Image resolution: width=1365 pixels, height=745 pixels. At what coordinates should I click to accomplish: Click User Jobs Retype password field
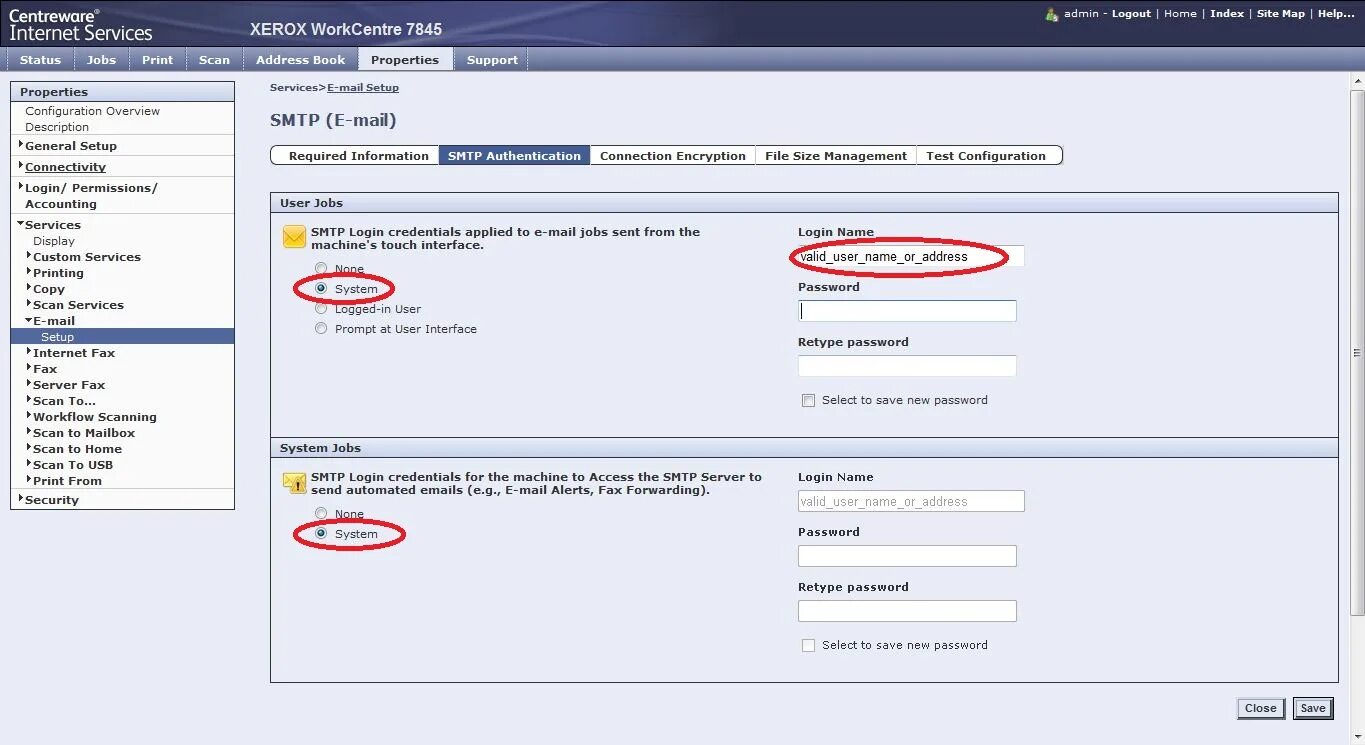(x=907, y=366)
